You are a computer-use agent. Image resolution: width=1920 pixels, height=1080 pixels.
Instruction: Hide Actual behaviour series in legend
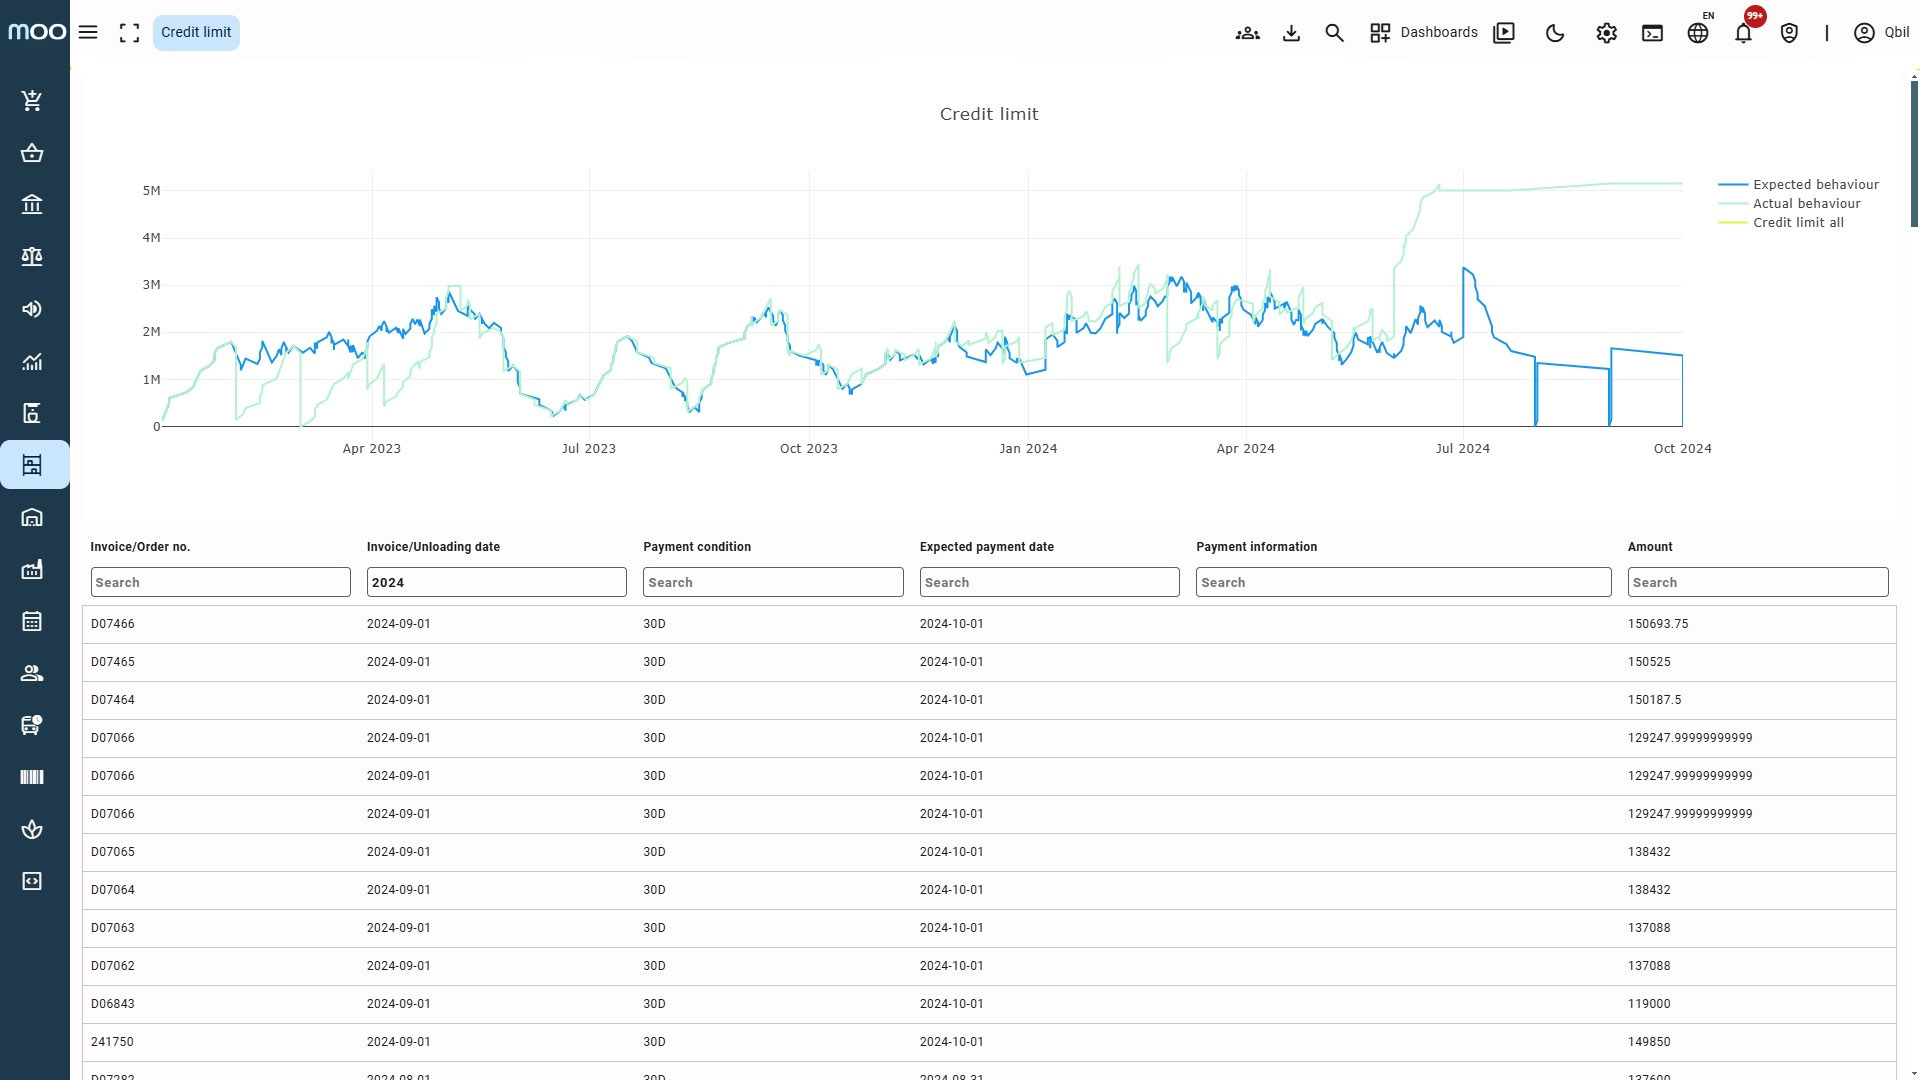pyautogui.click(x=1806, y=203)
